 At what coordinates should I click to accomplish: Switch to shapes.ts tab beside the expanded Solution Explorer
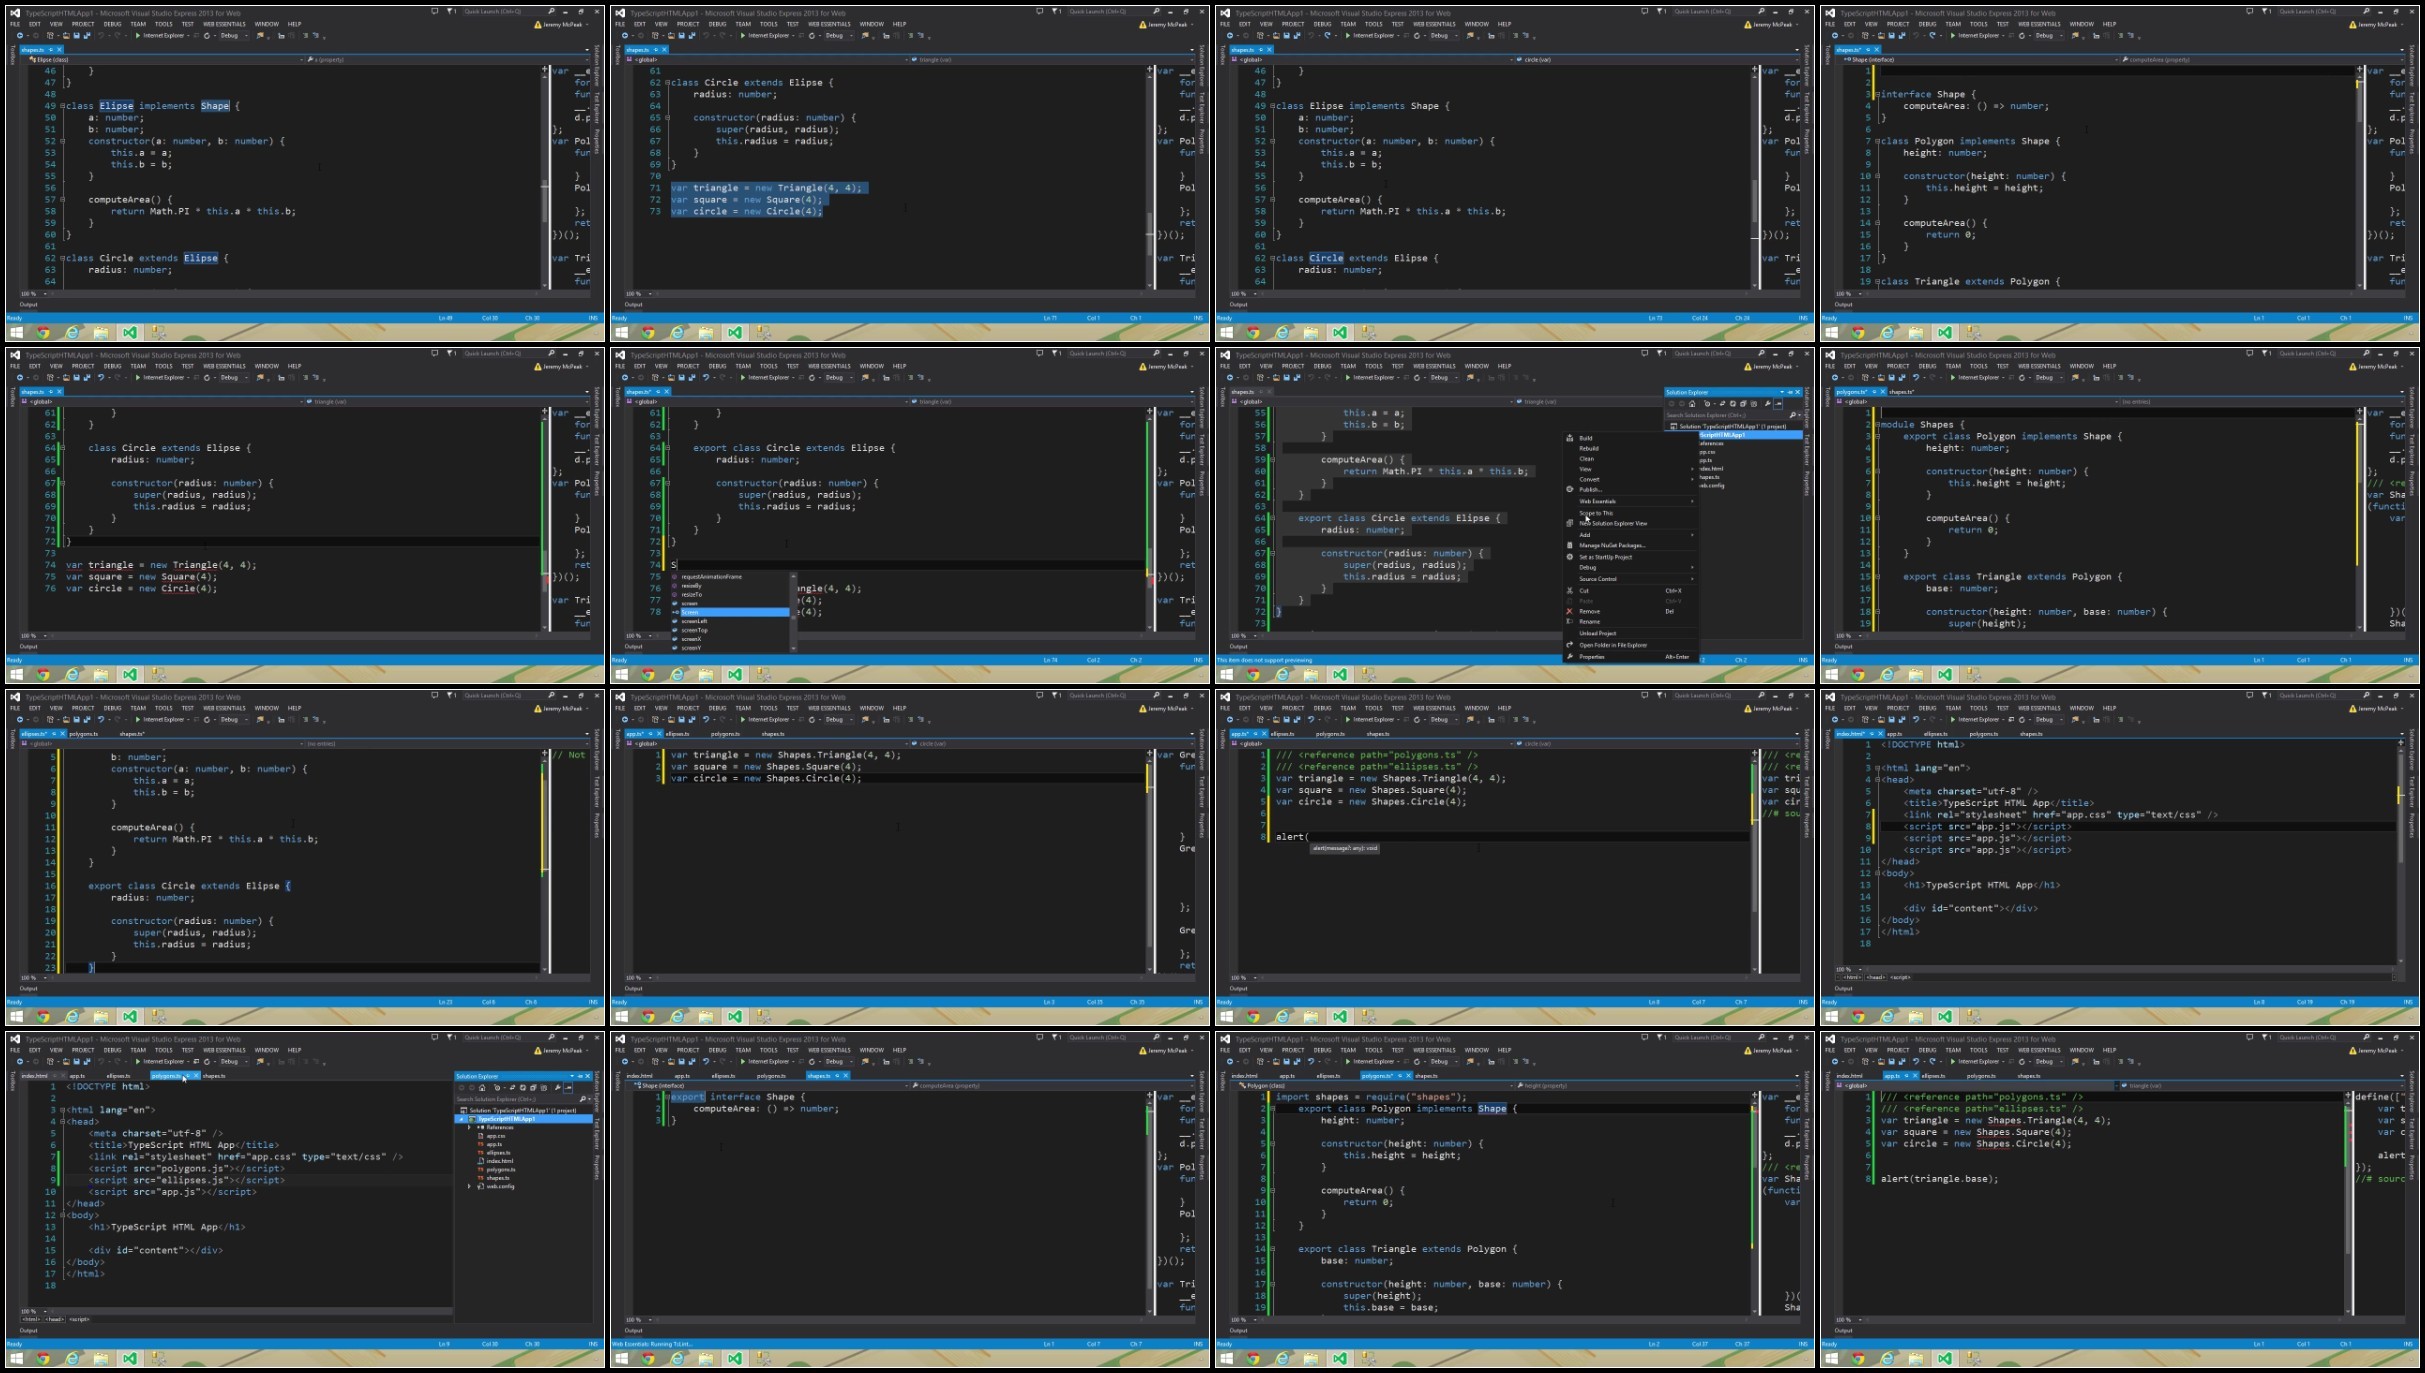pyautogui.click(x=214, y=1076)
